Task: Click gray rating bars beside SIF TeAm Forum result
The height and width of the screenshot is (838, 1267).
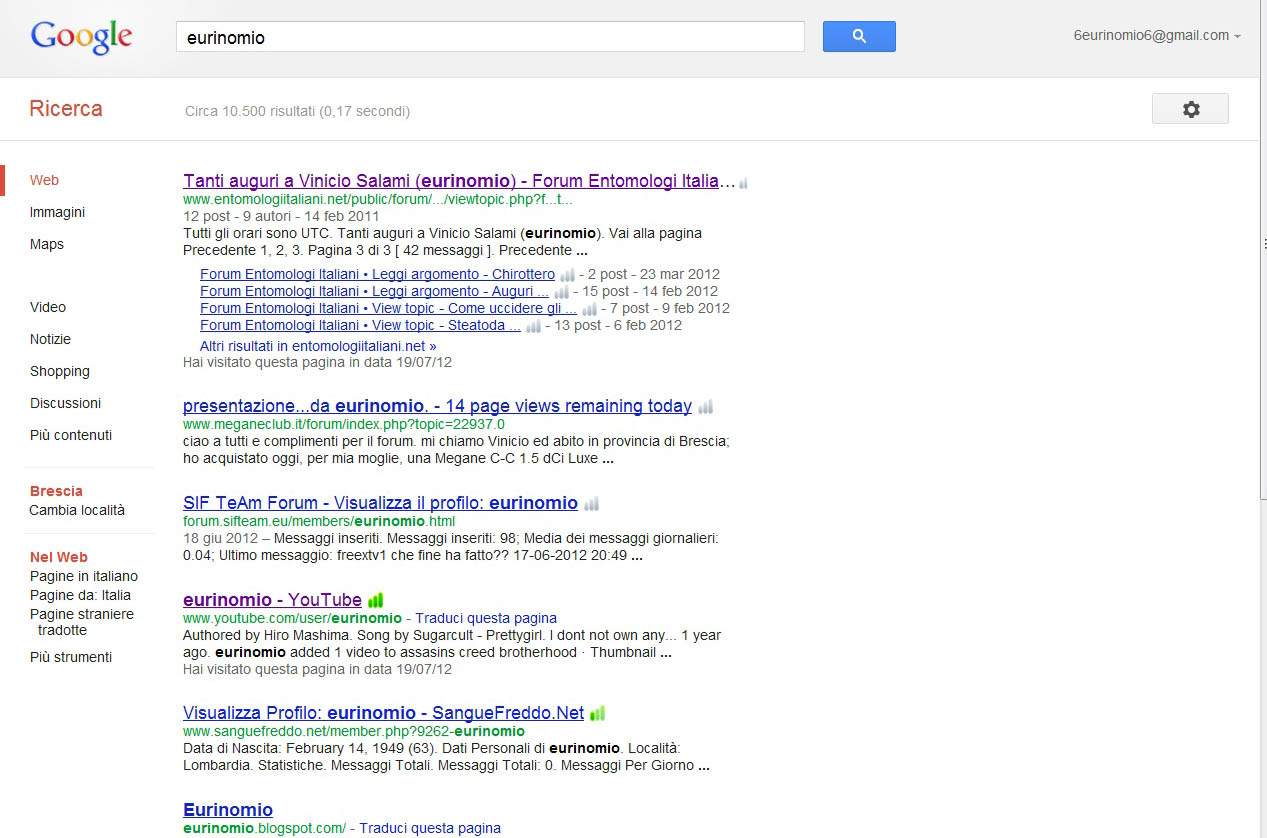Action: click(592, 504)
